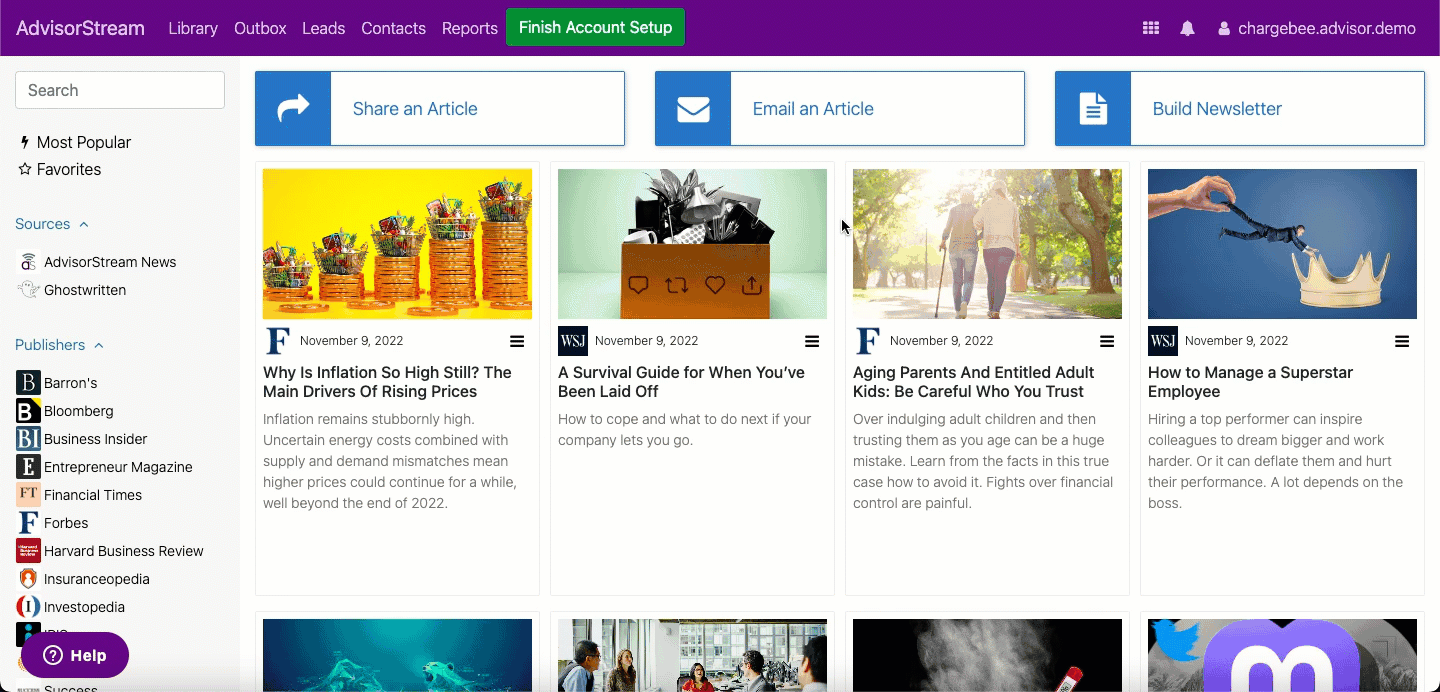Image resolution: width=1440 pixels, height=692 pixels.
Task: Click the Harvard Business Review logo
Action: pos(28,551)
